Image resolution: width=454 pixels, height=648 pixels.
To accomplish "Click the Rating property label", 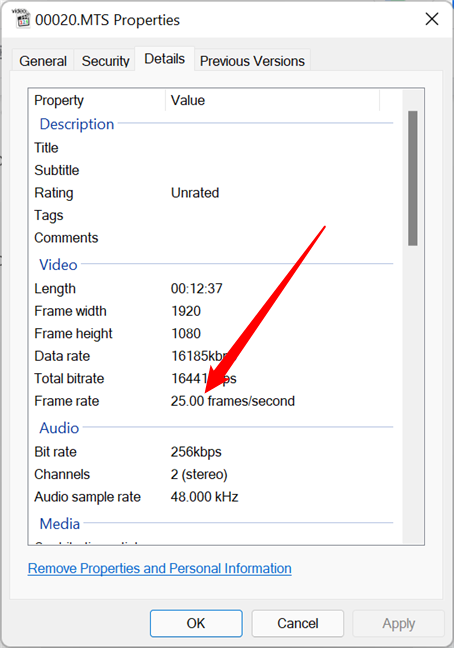I will [x=54, y=193].
